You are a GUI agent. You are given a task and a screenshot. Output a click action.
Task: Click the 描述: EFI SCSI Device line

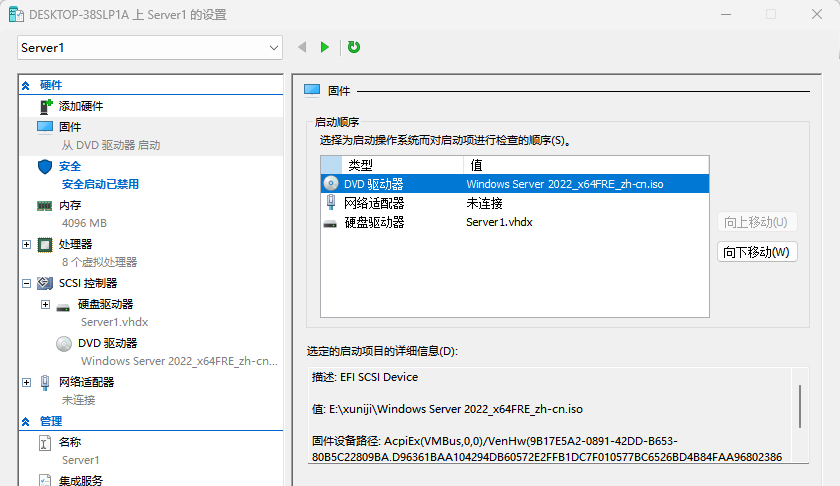click(x=365, y=377)
